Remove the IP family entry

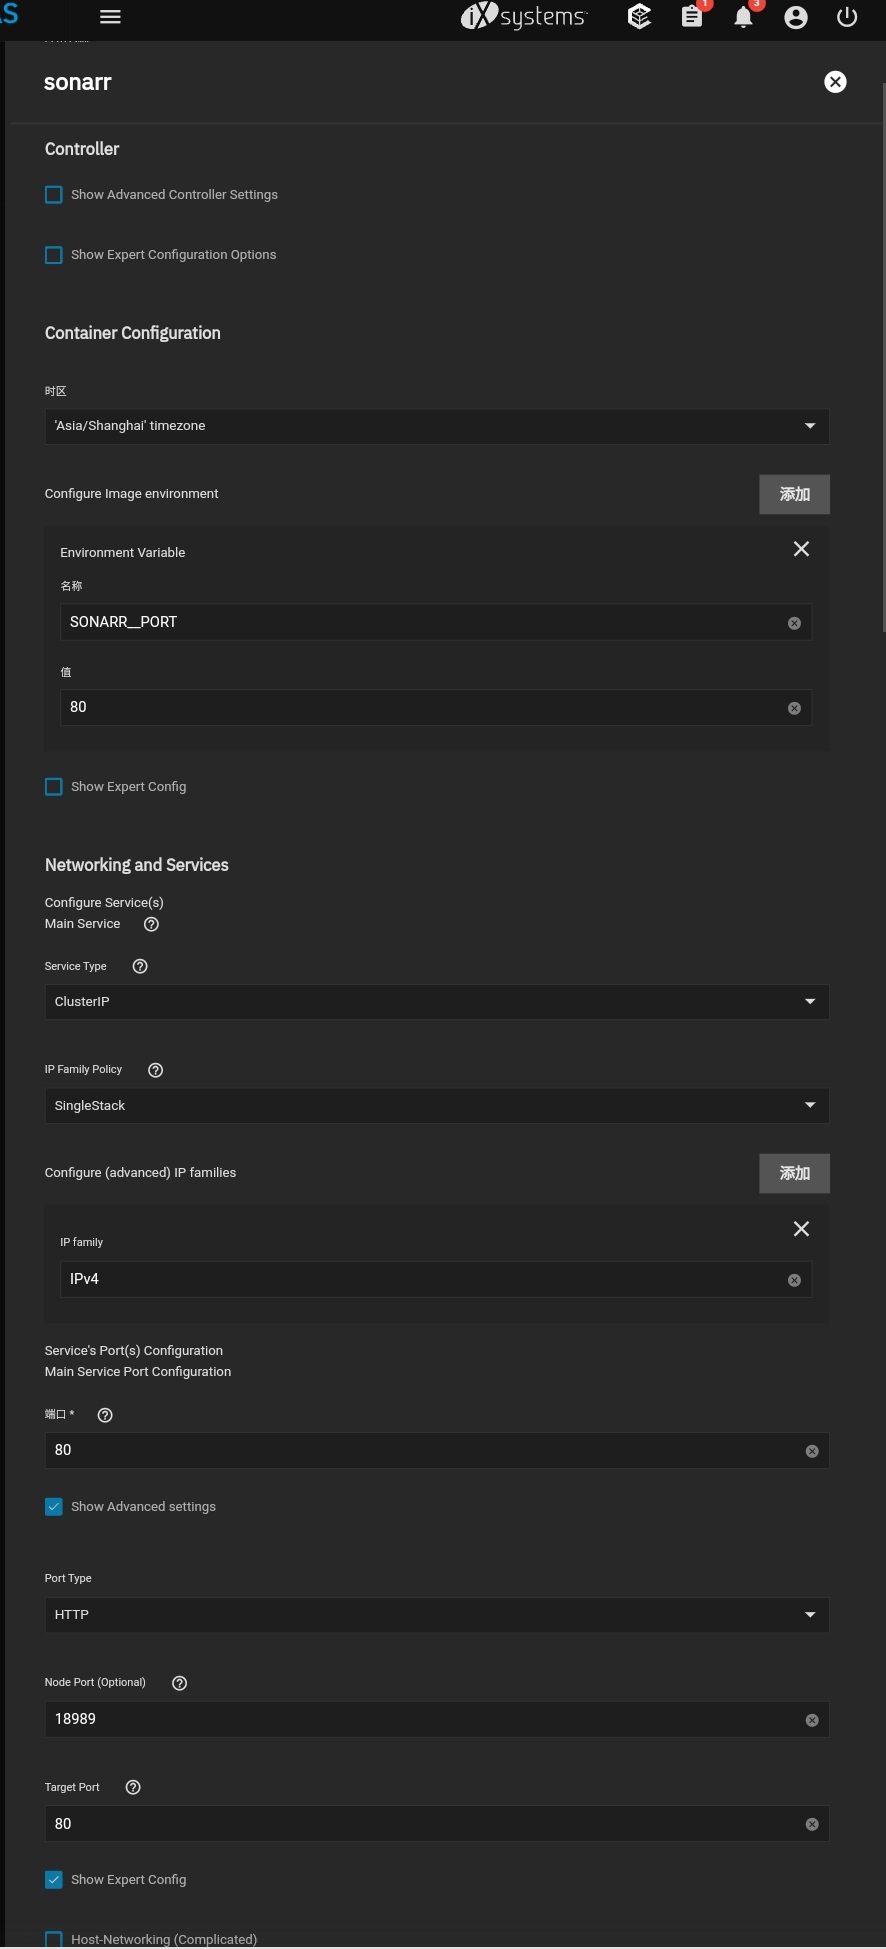[x=801, y=1229]
